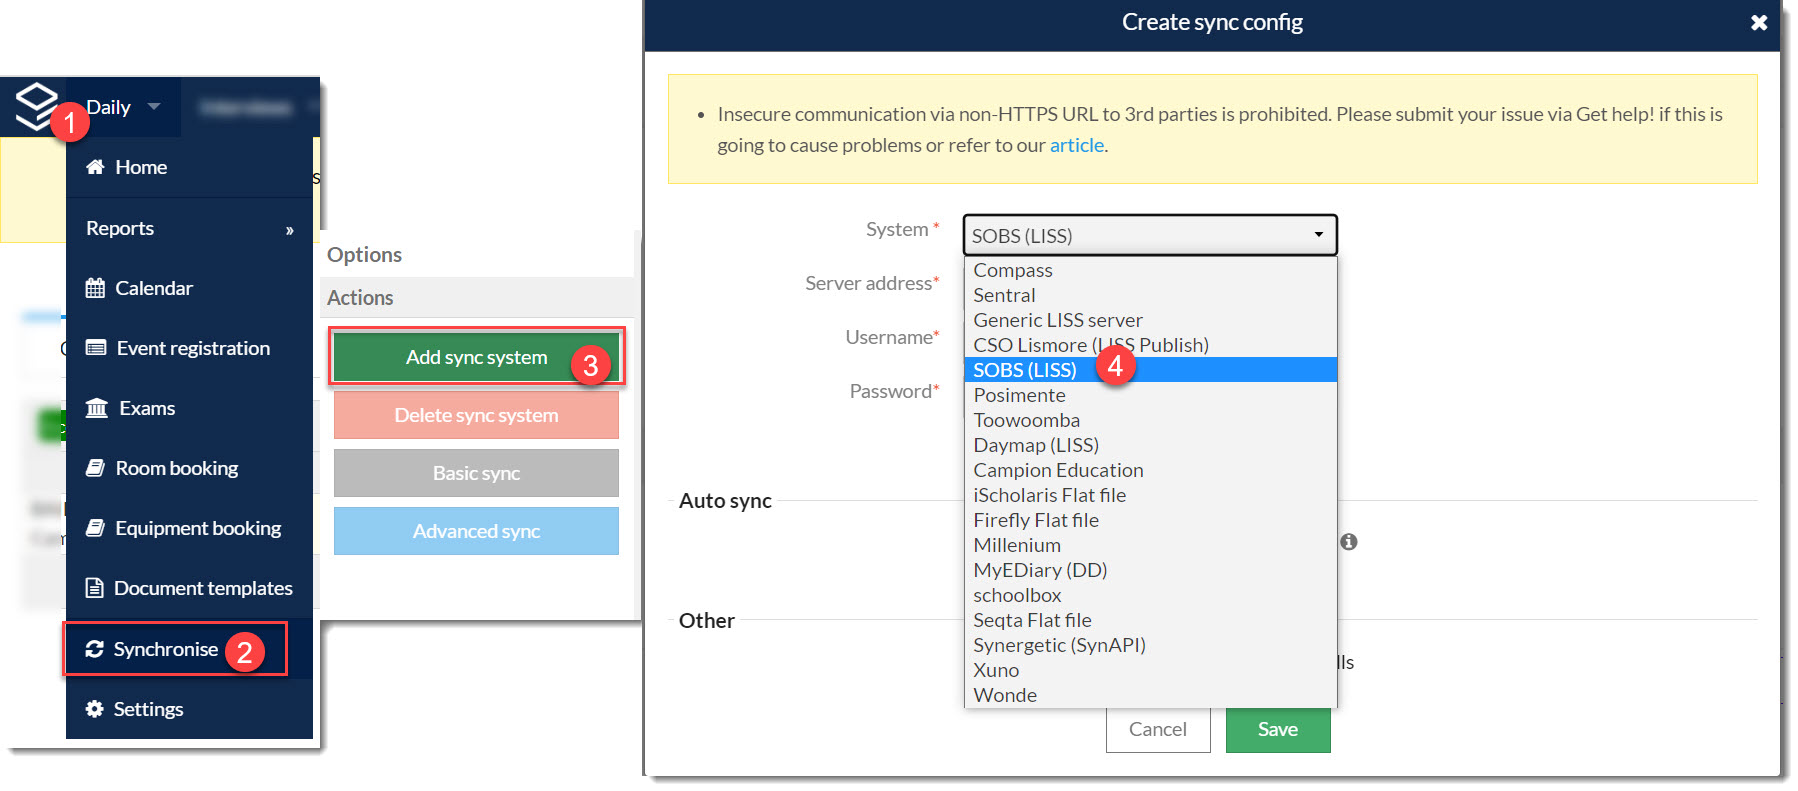Click the Save button

tap(1278, 729)
